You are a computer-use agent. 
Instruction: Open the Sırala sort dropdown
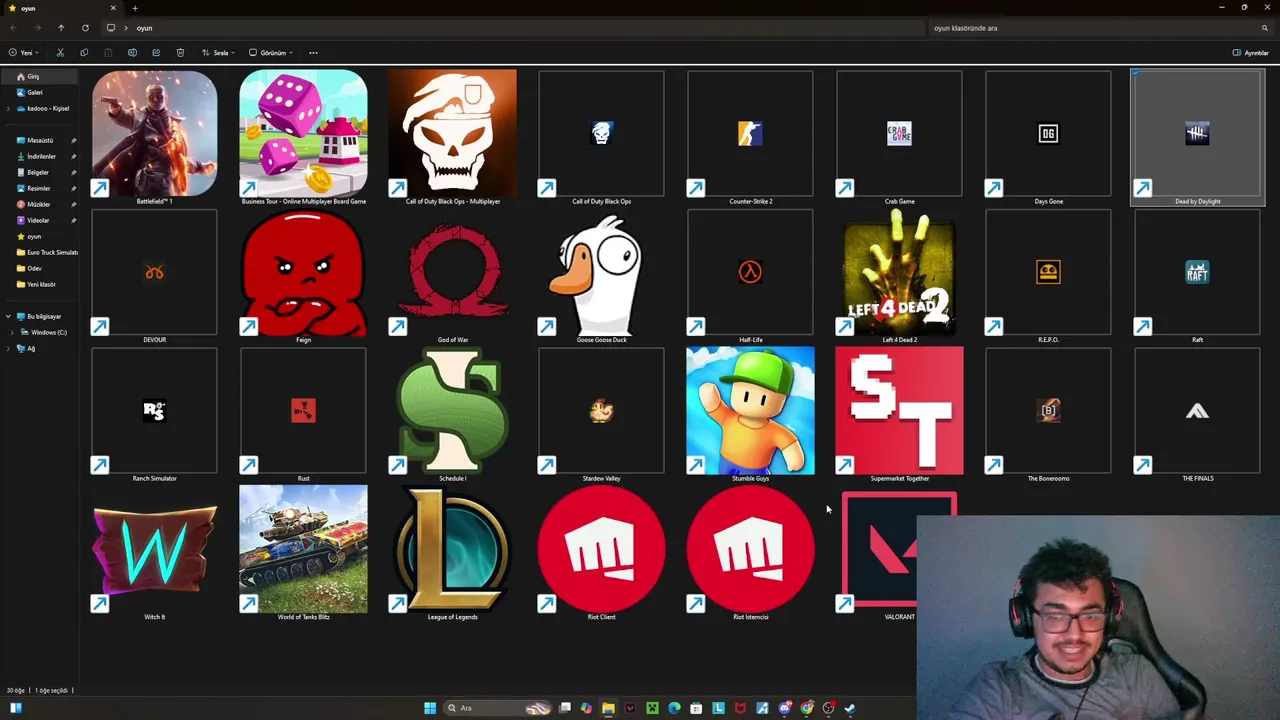(x=218, y=53)
